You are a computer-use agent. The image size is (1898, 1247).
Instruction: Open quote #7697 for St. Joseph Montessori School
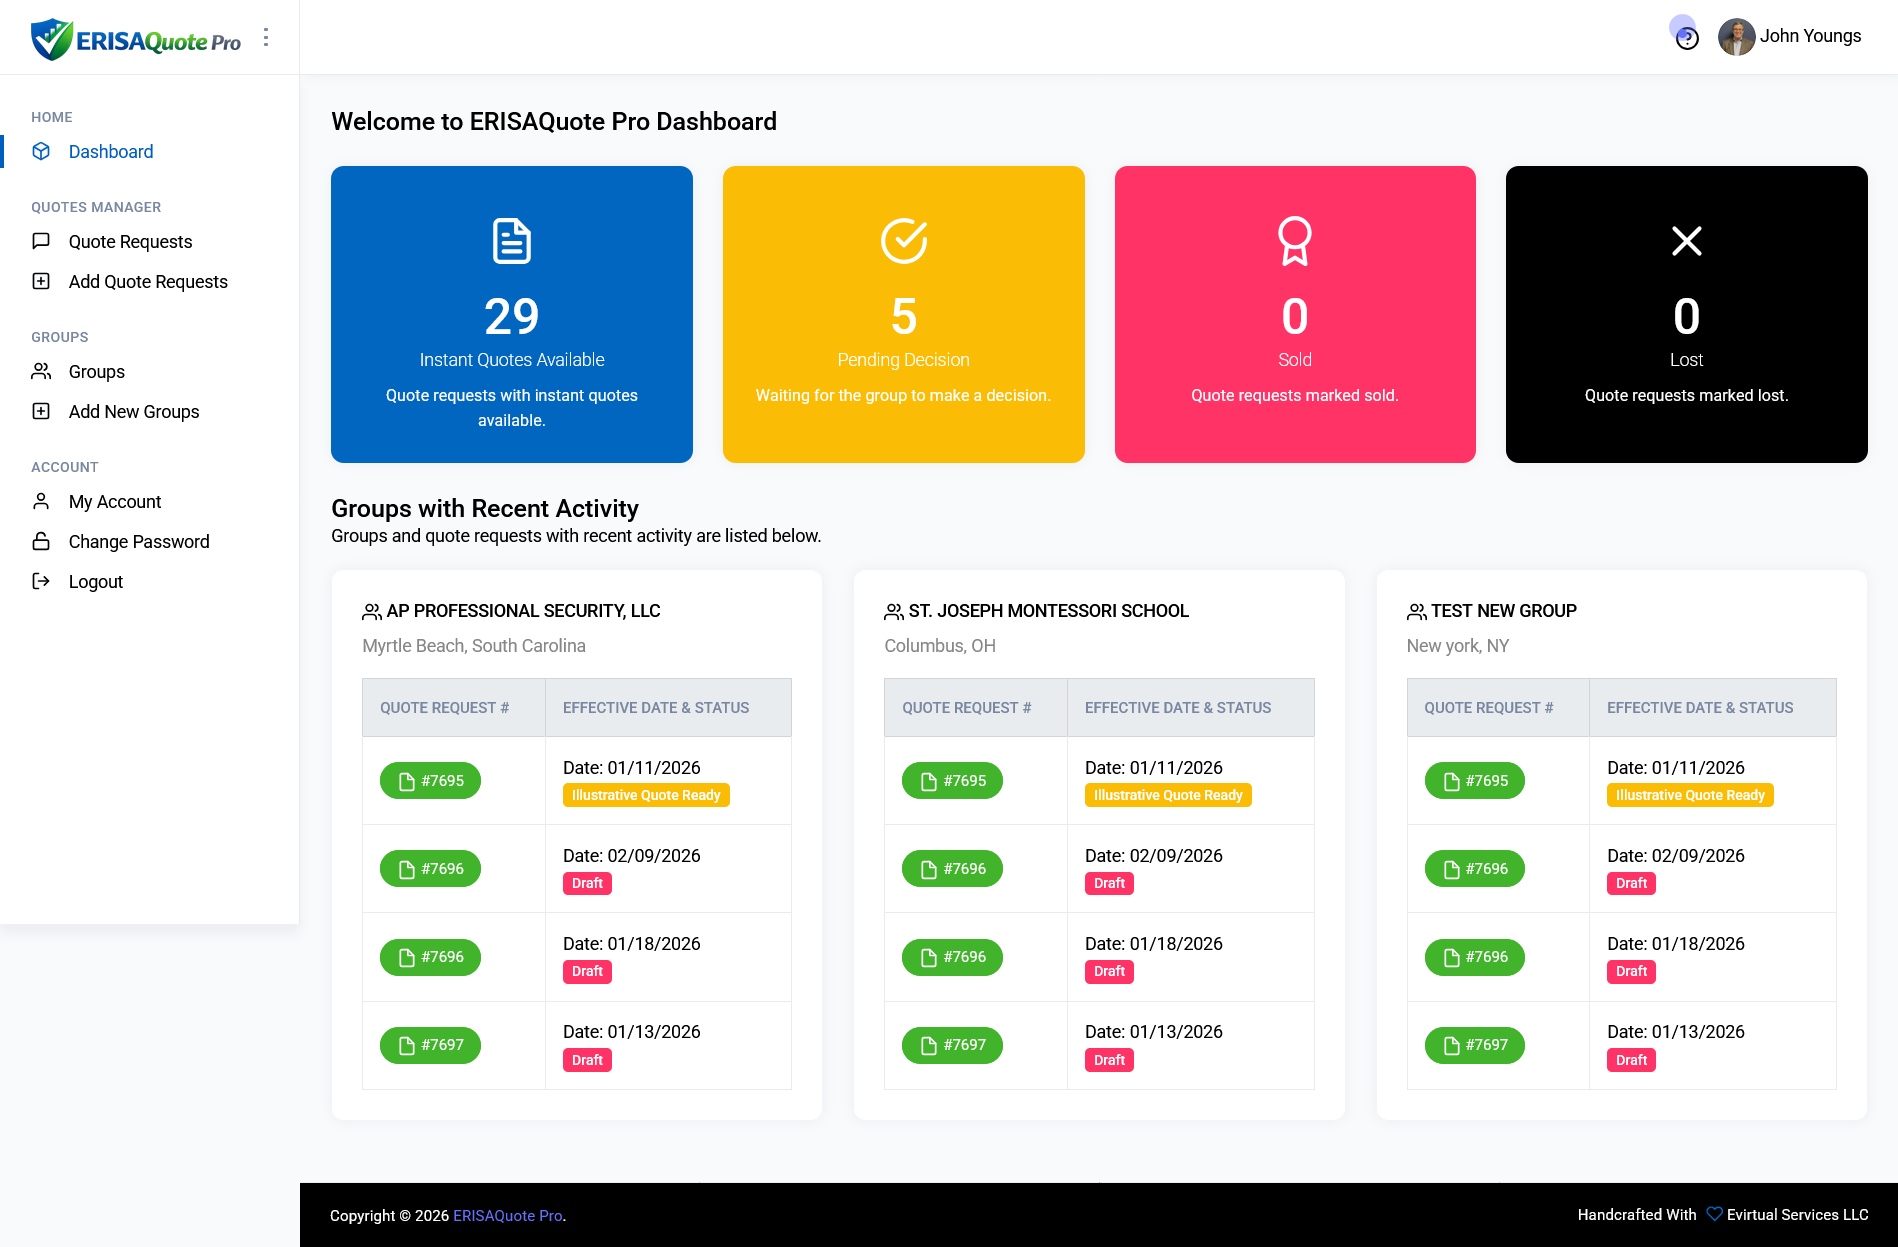[952, 1045]
